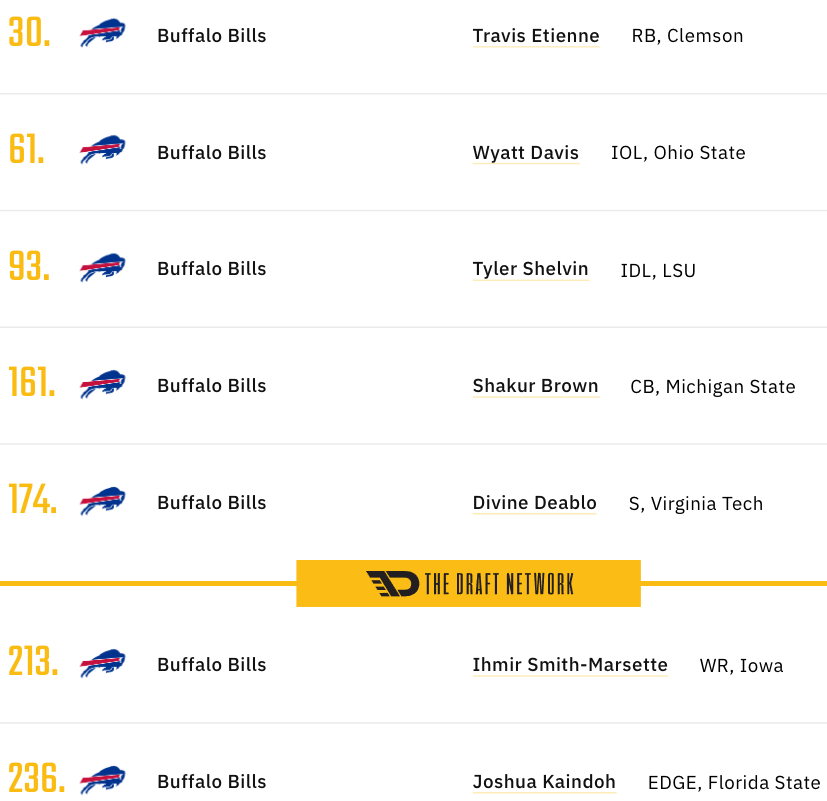Viewport: 827px width, 801px height.
Task: Click Buffalo Bills team name at pick 213
Action: click(x=211, y=665)
